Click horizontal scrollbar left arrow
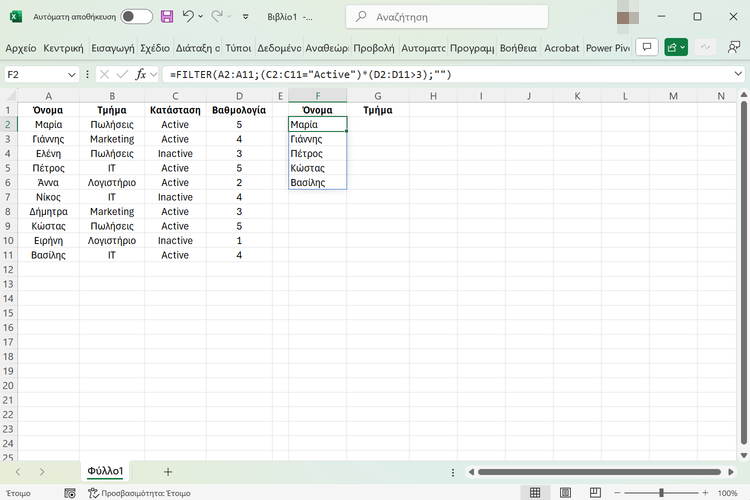The image size is (750, 500). (471, 472)
